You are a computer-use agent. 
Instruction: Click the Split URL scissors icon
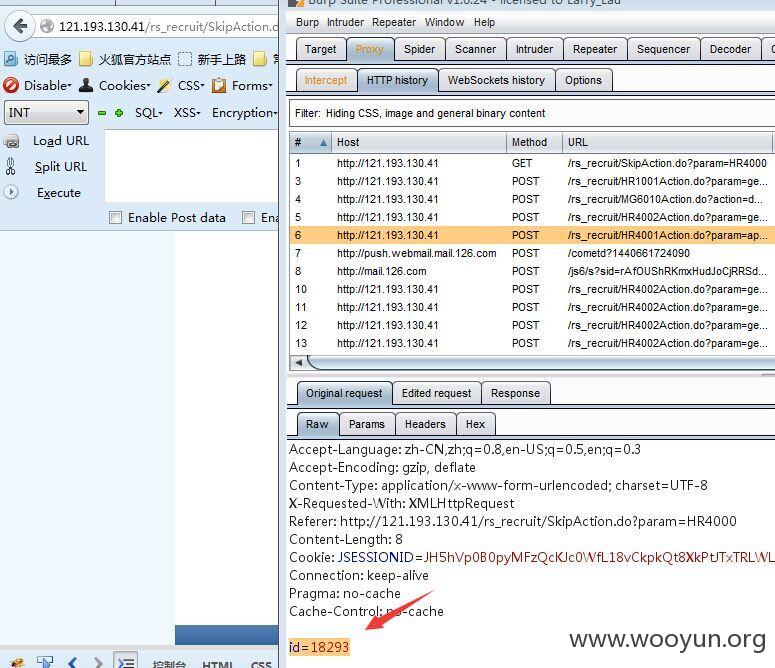tap(10, 167)
